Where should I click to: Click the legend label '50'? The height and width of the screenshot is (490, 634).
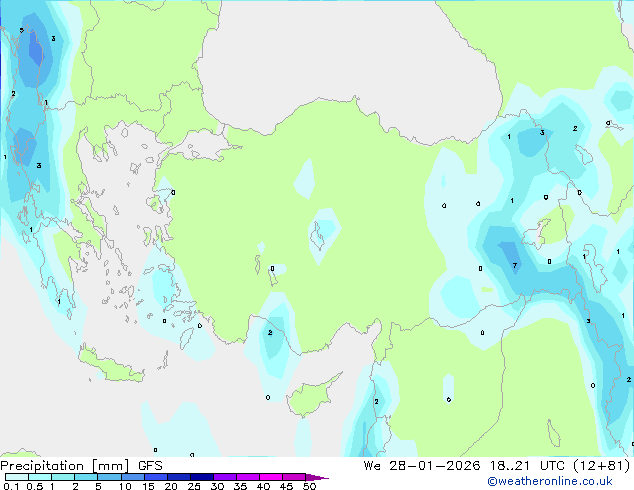(310, 486)
